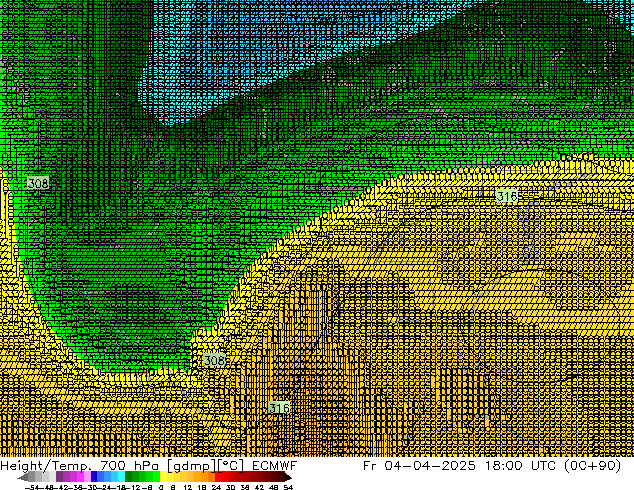Select the yellow swatch in temperature legend
The image size is (634, 490).
point(169,477)
